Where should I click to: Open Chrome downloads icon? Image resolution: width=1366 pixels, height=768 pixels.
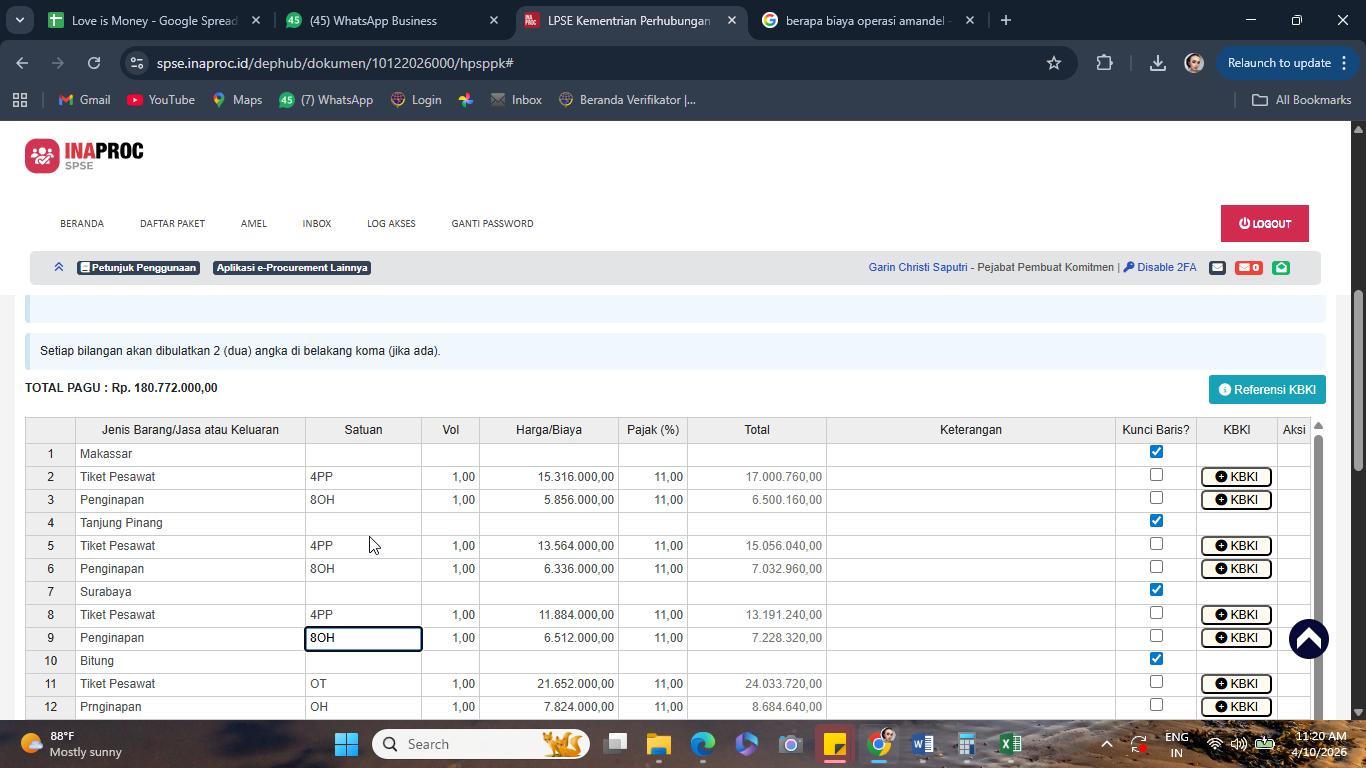pos(1157,63)
